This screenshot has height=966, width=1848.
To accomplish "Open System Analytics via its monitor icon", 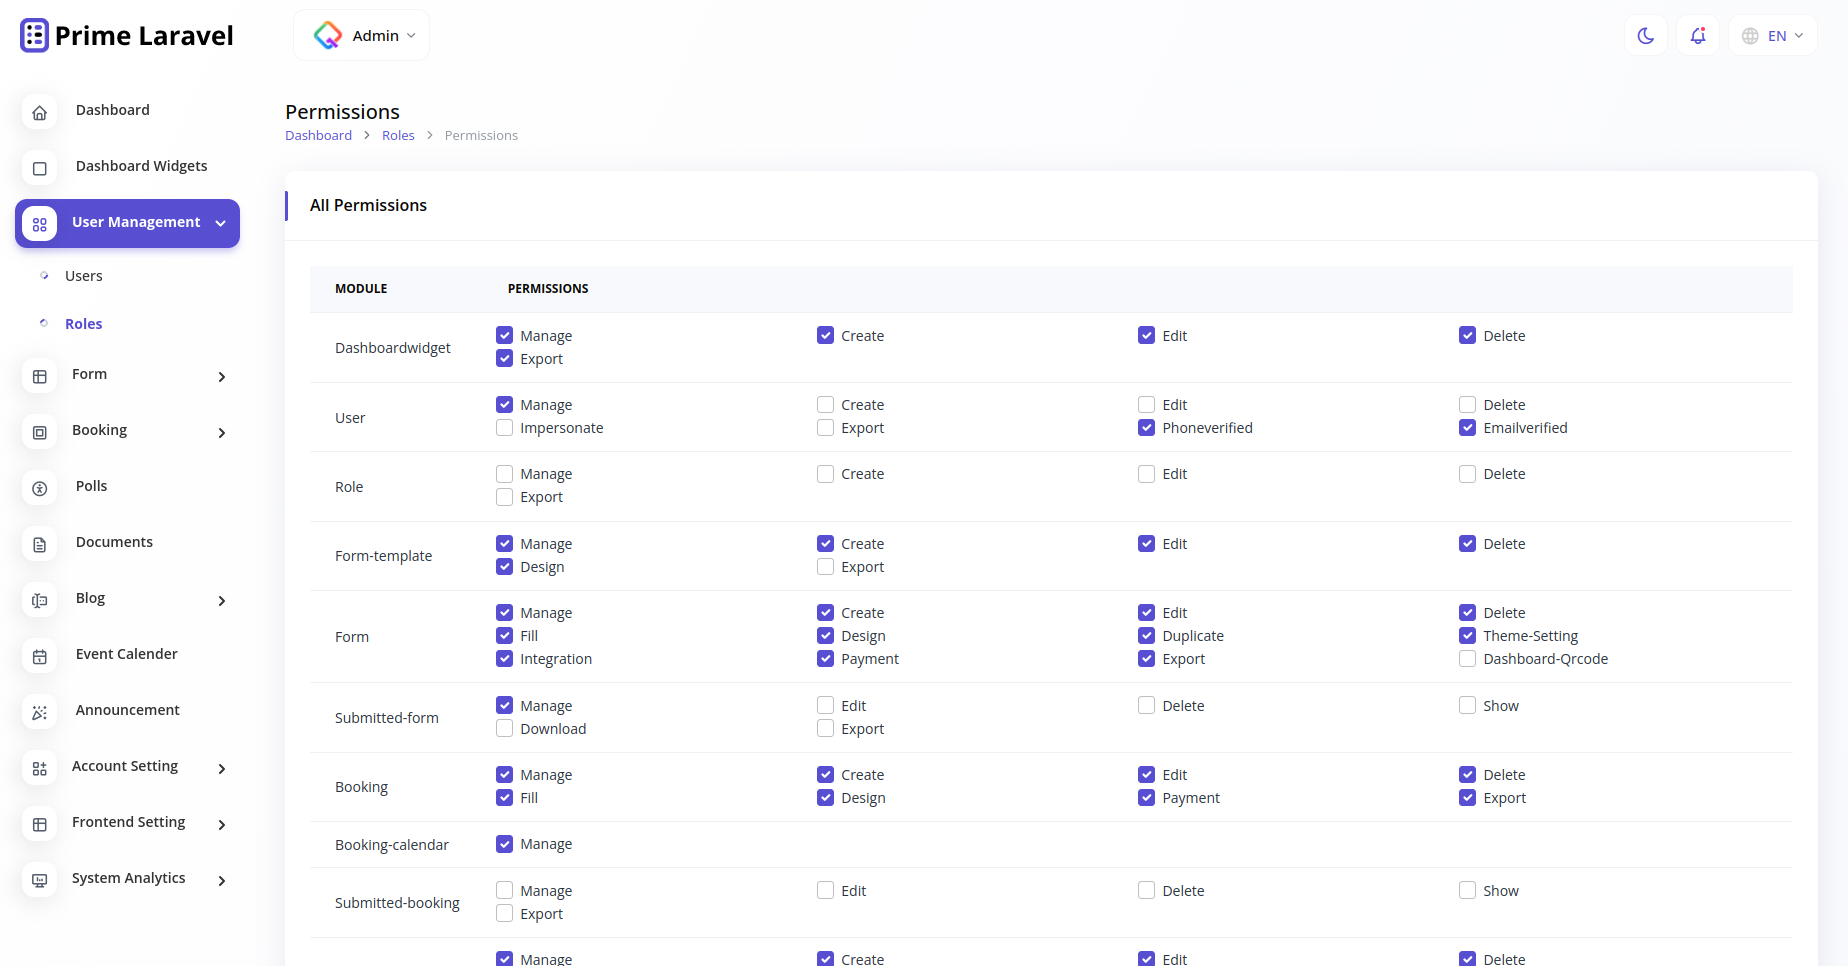I will point(39,880).
